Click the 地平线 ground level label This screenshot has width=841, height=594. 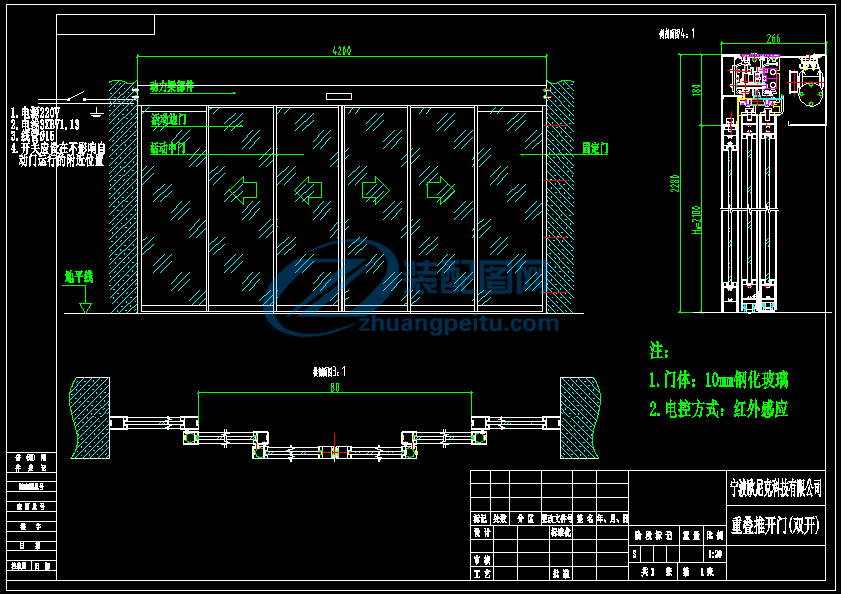point(78,275)
